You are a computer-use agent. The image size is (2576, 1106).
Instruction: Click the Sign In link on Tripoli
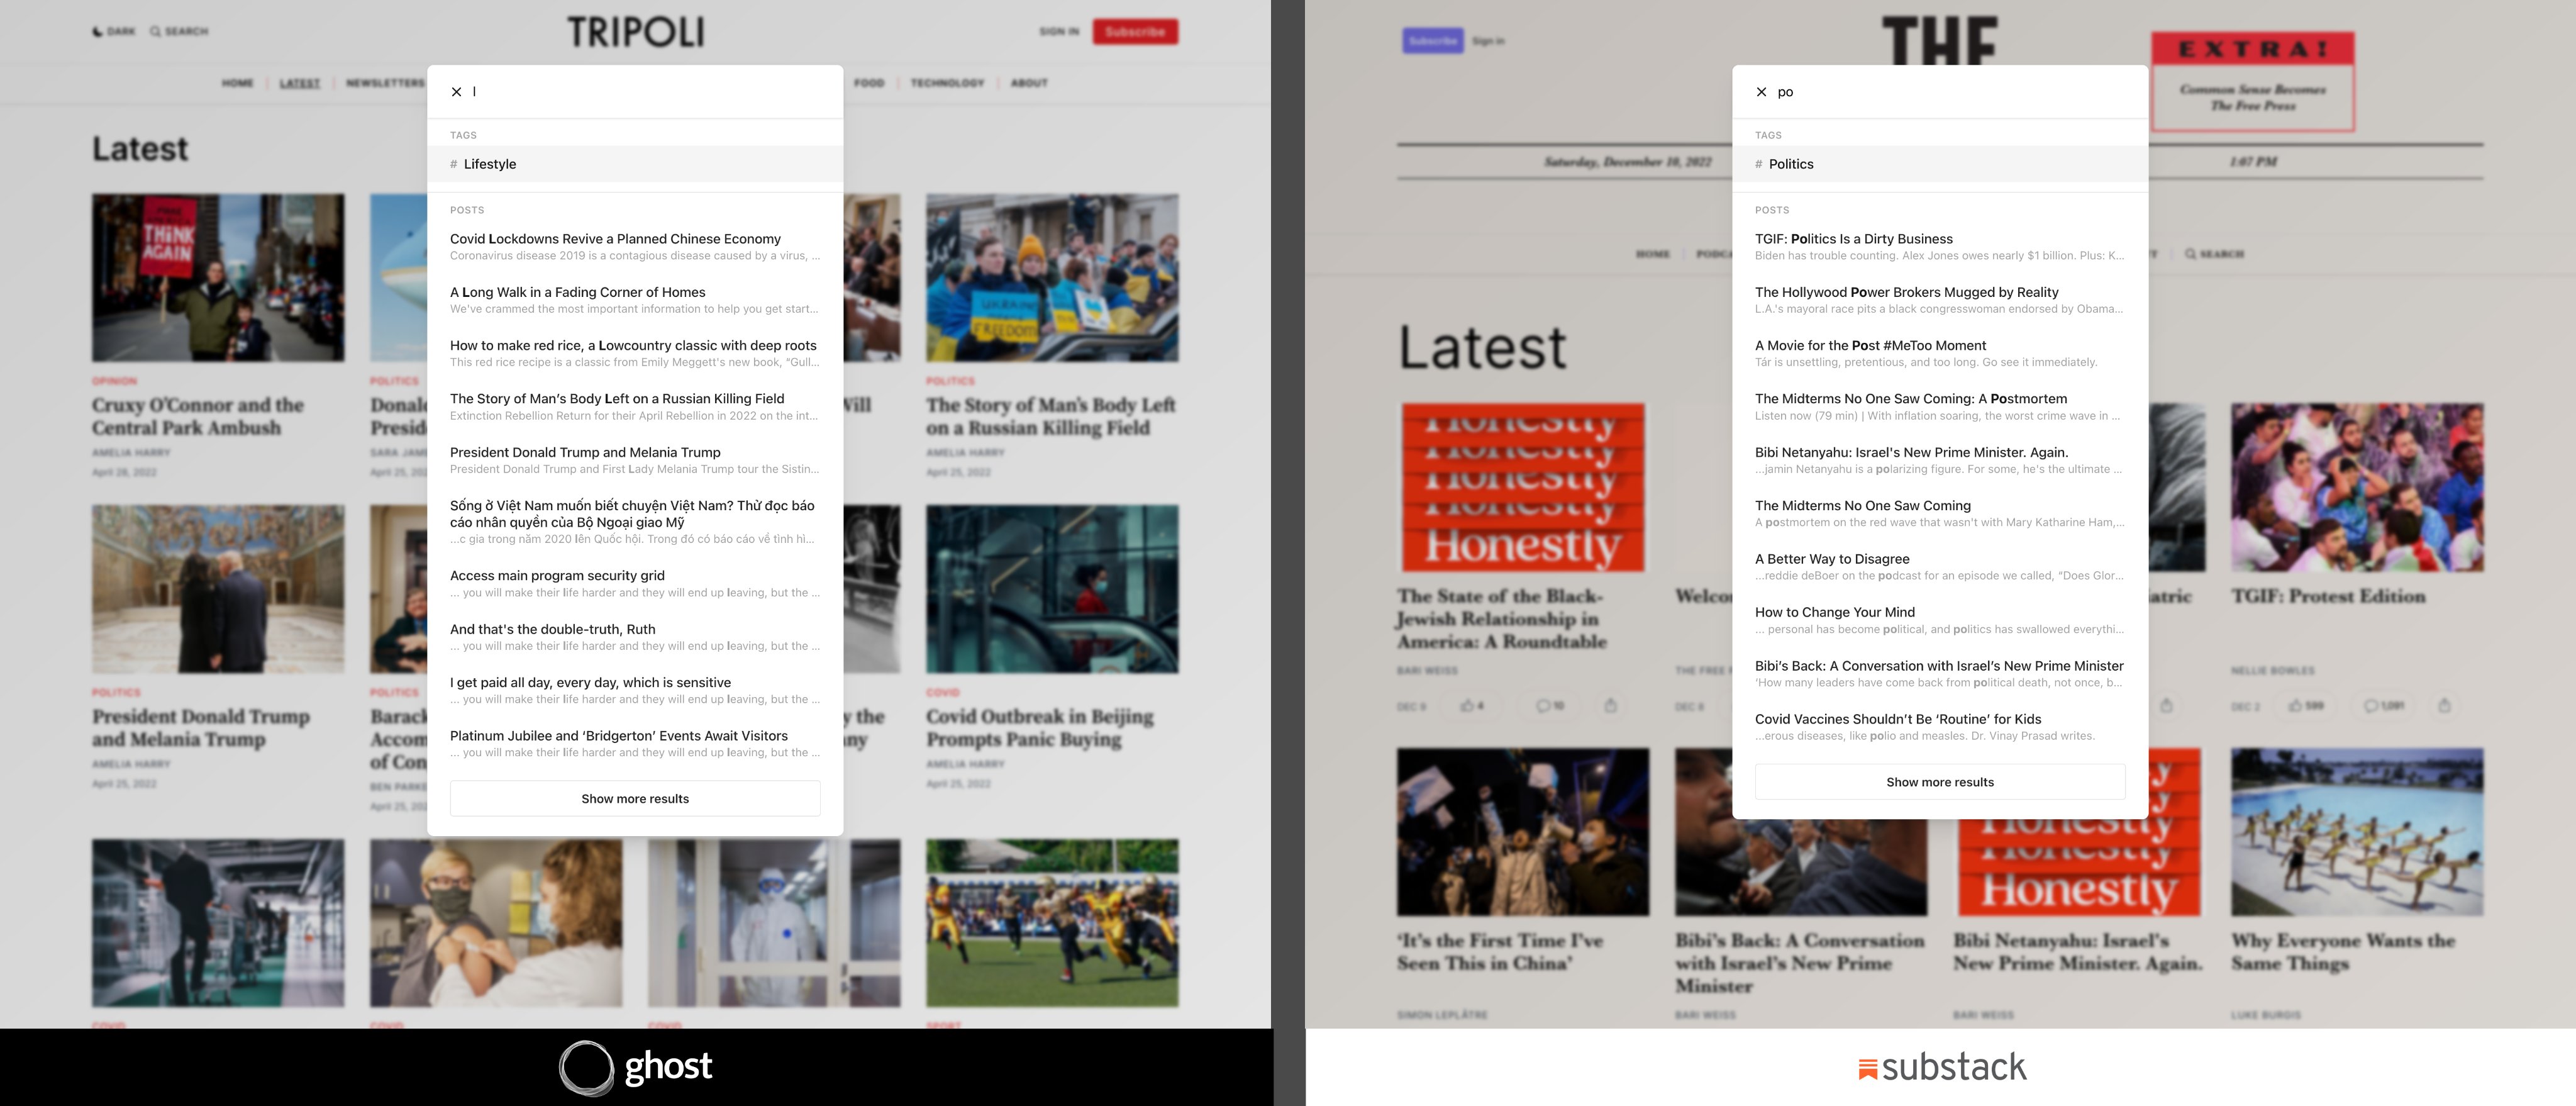click(1058, 32)
